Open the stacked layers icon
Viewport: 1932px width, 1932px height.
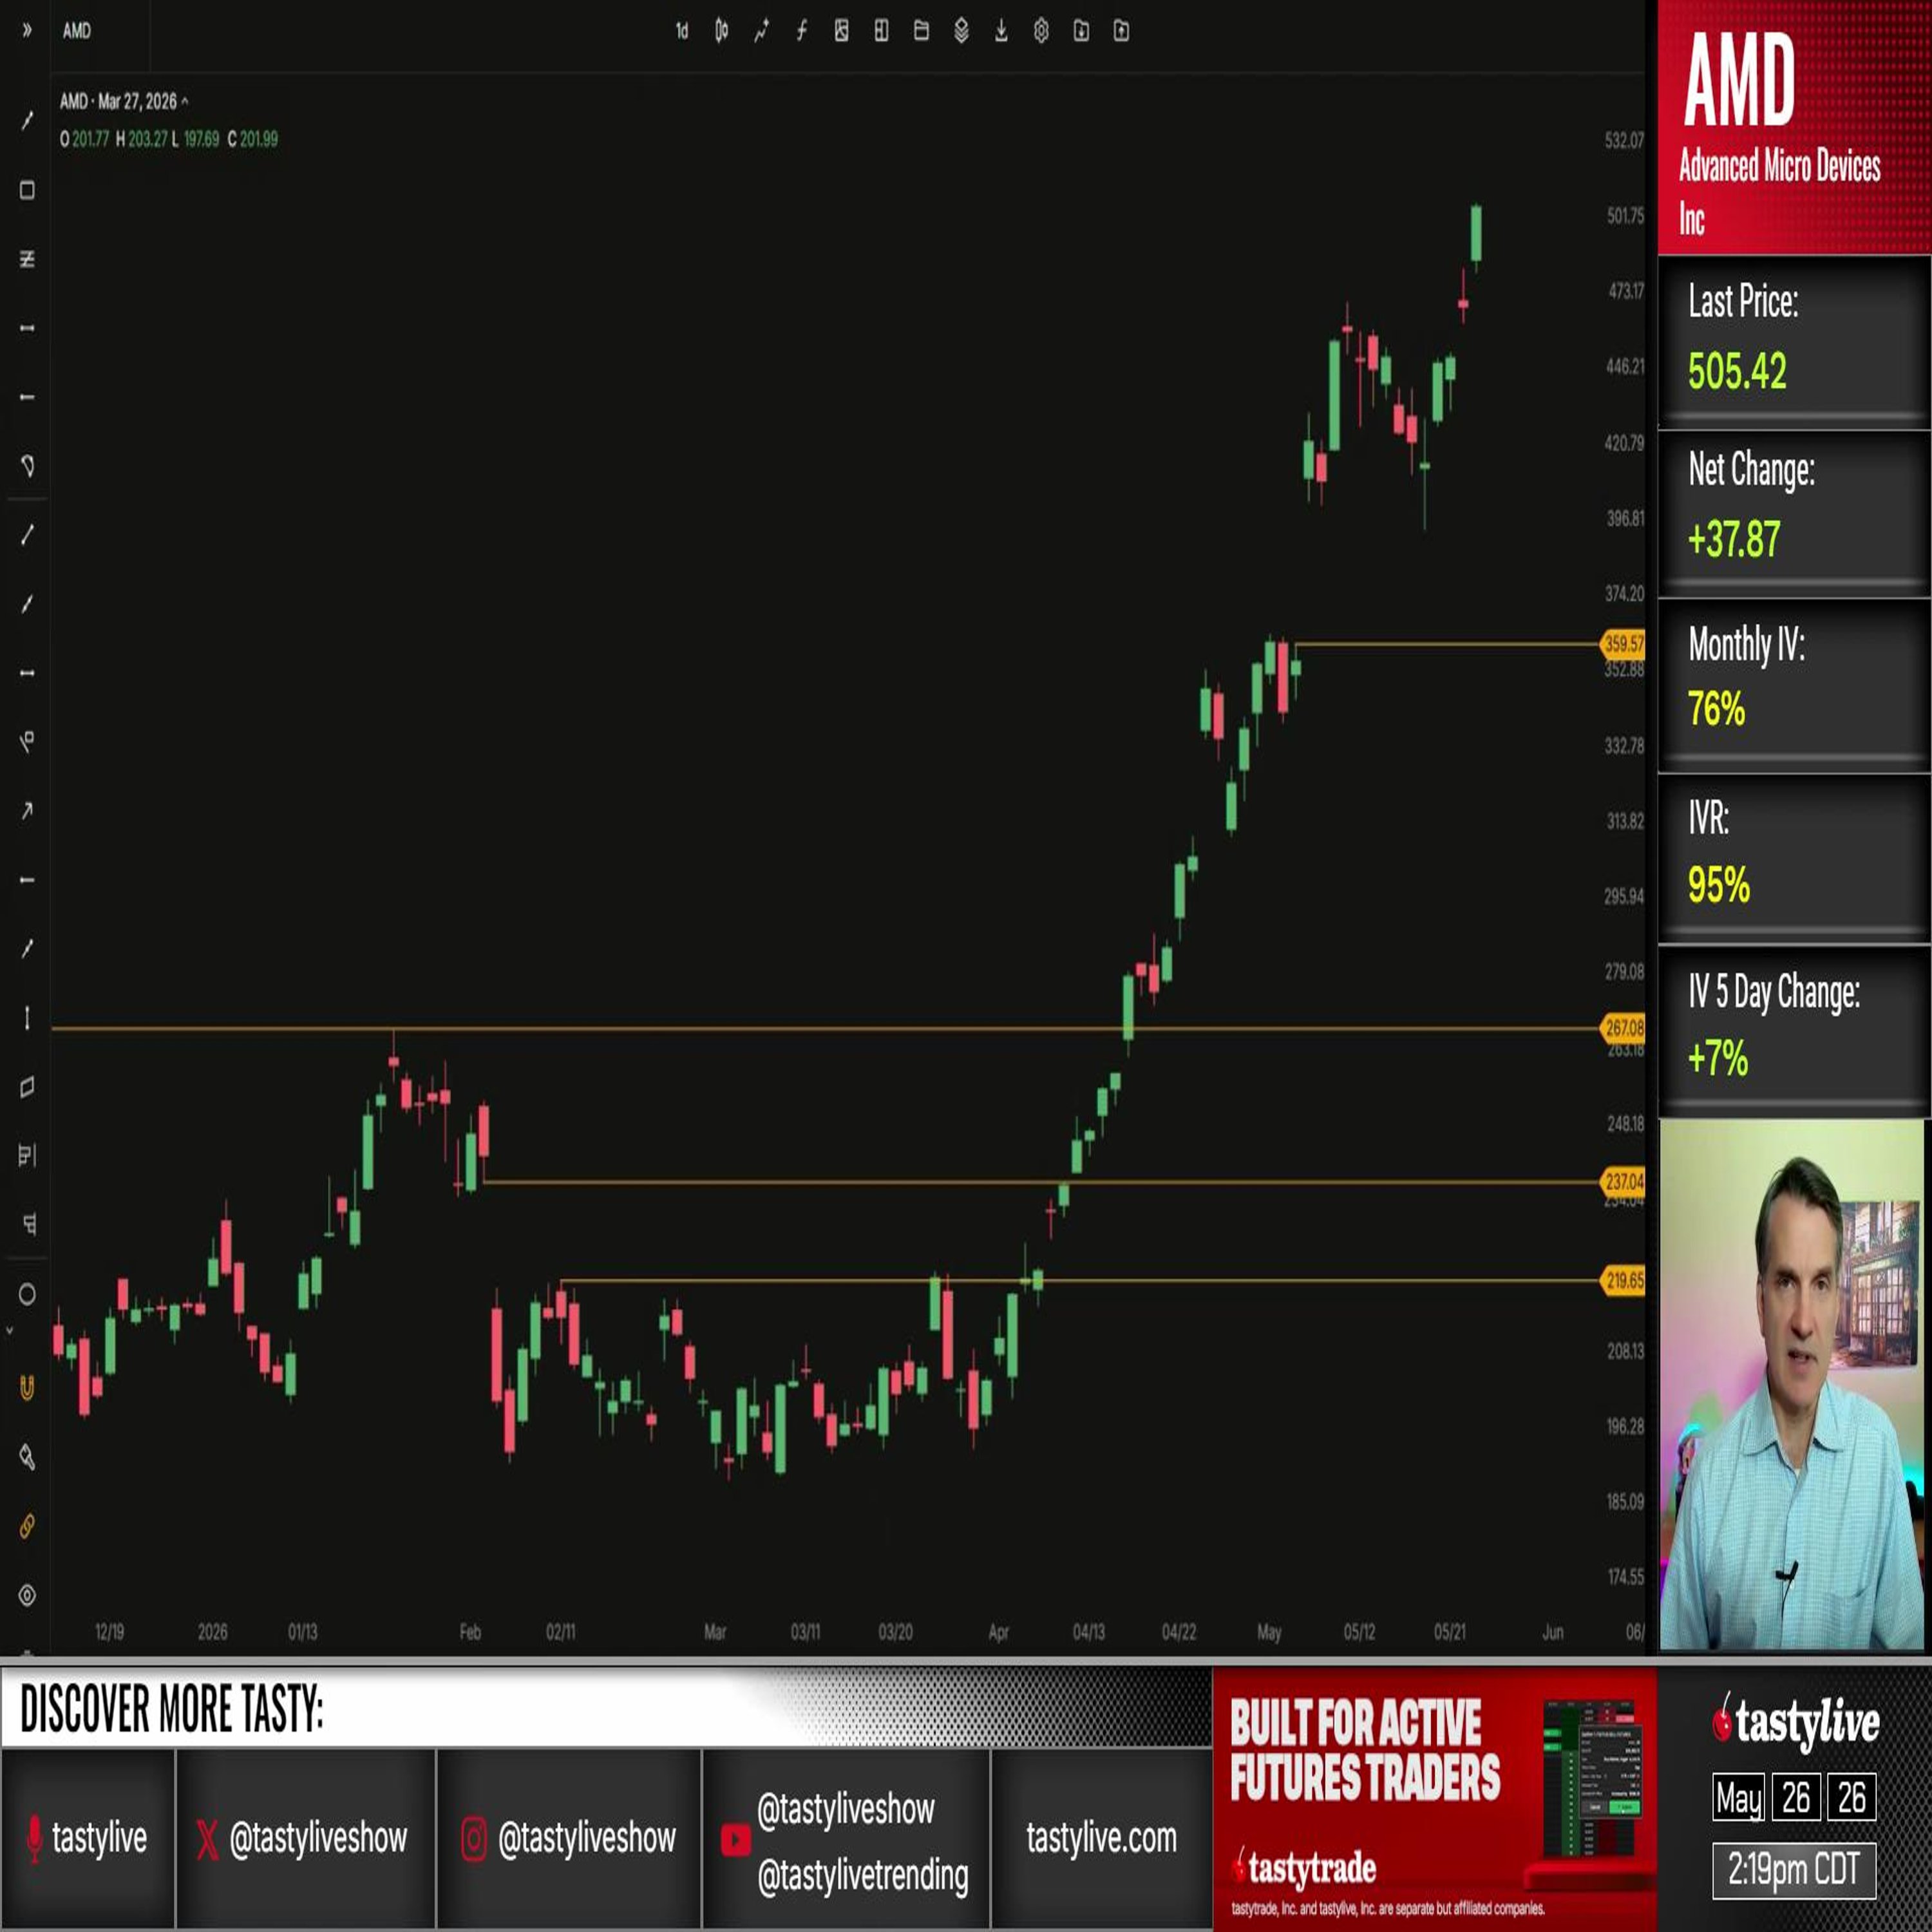tap(961, 31)
